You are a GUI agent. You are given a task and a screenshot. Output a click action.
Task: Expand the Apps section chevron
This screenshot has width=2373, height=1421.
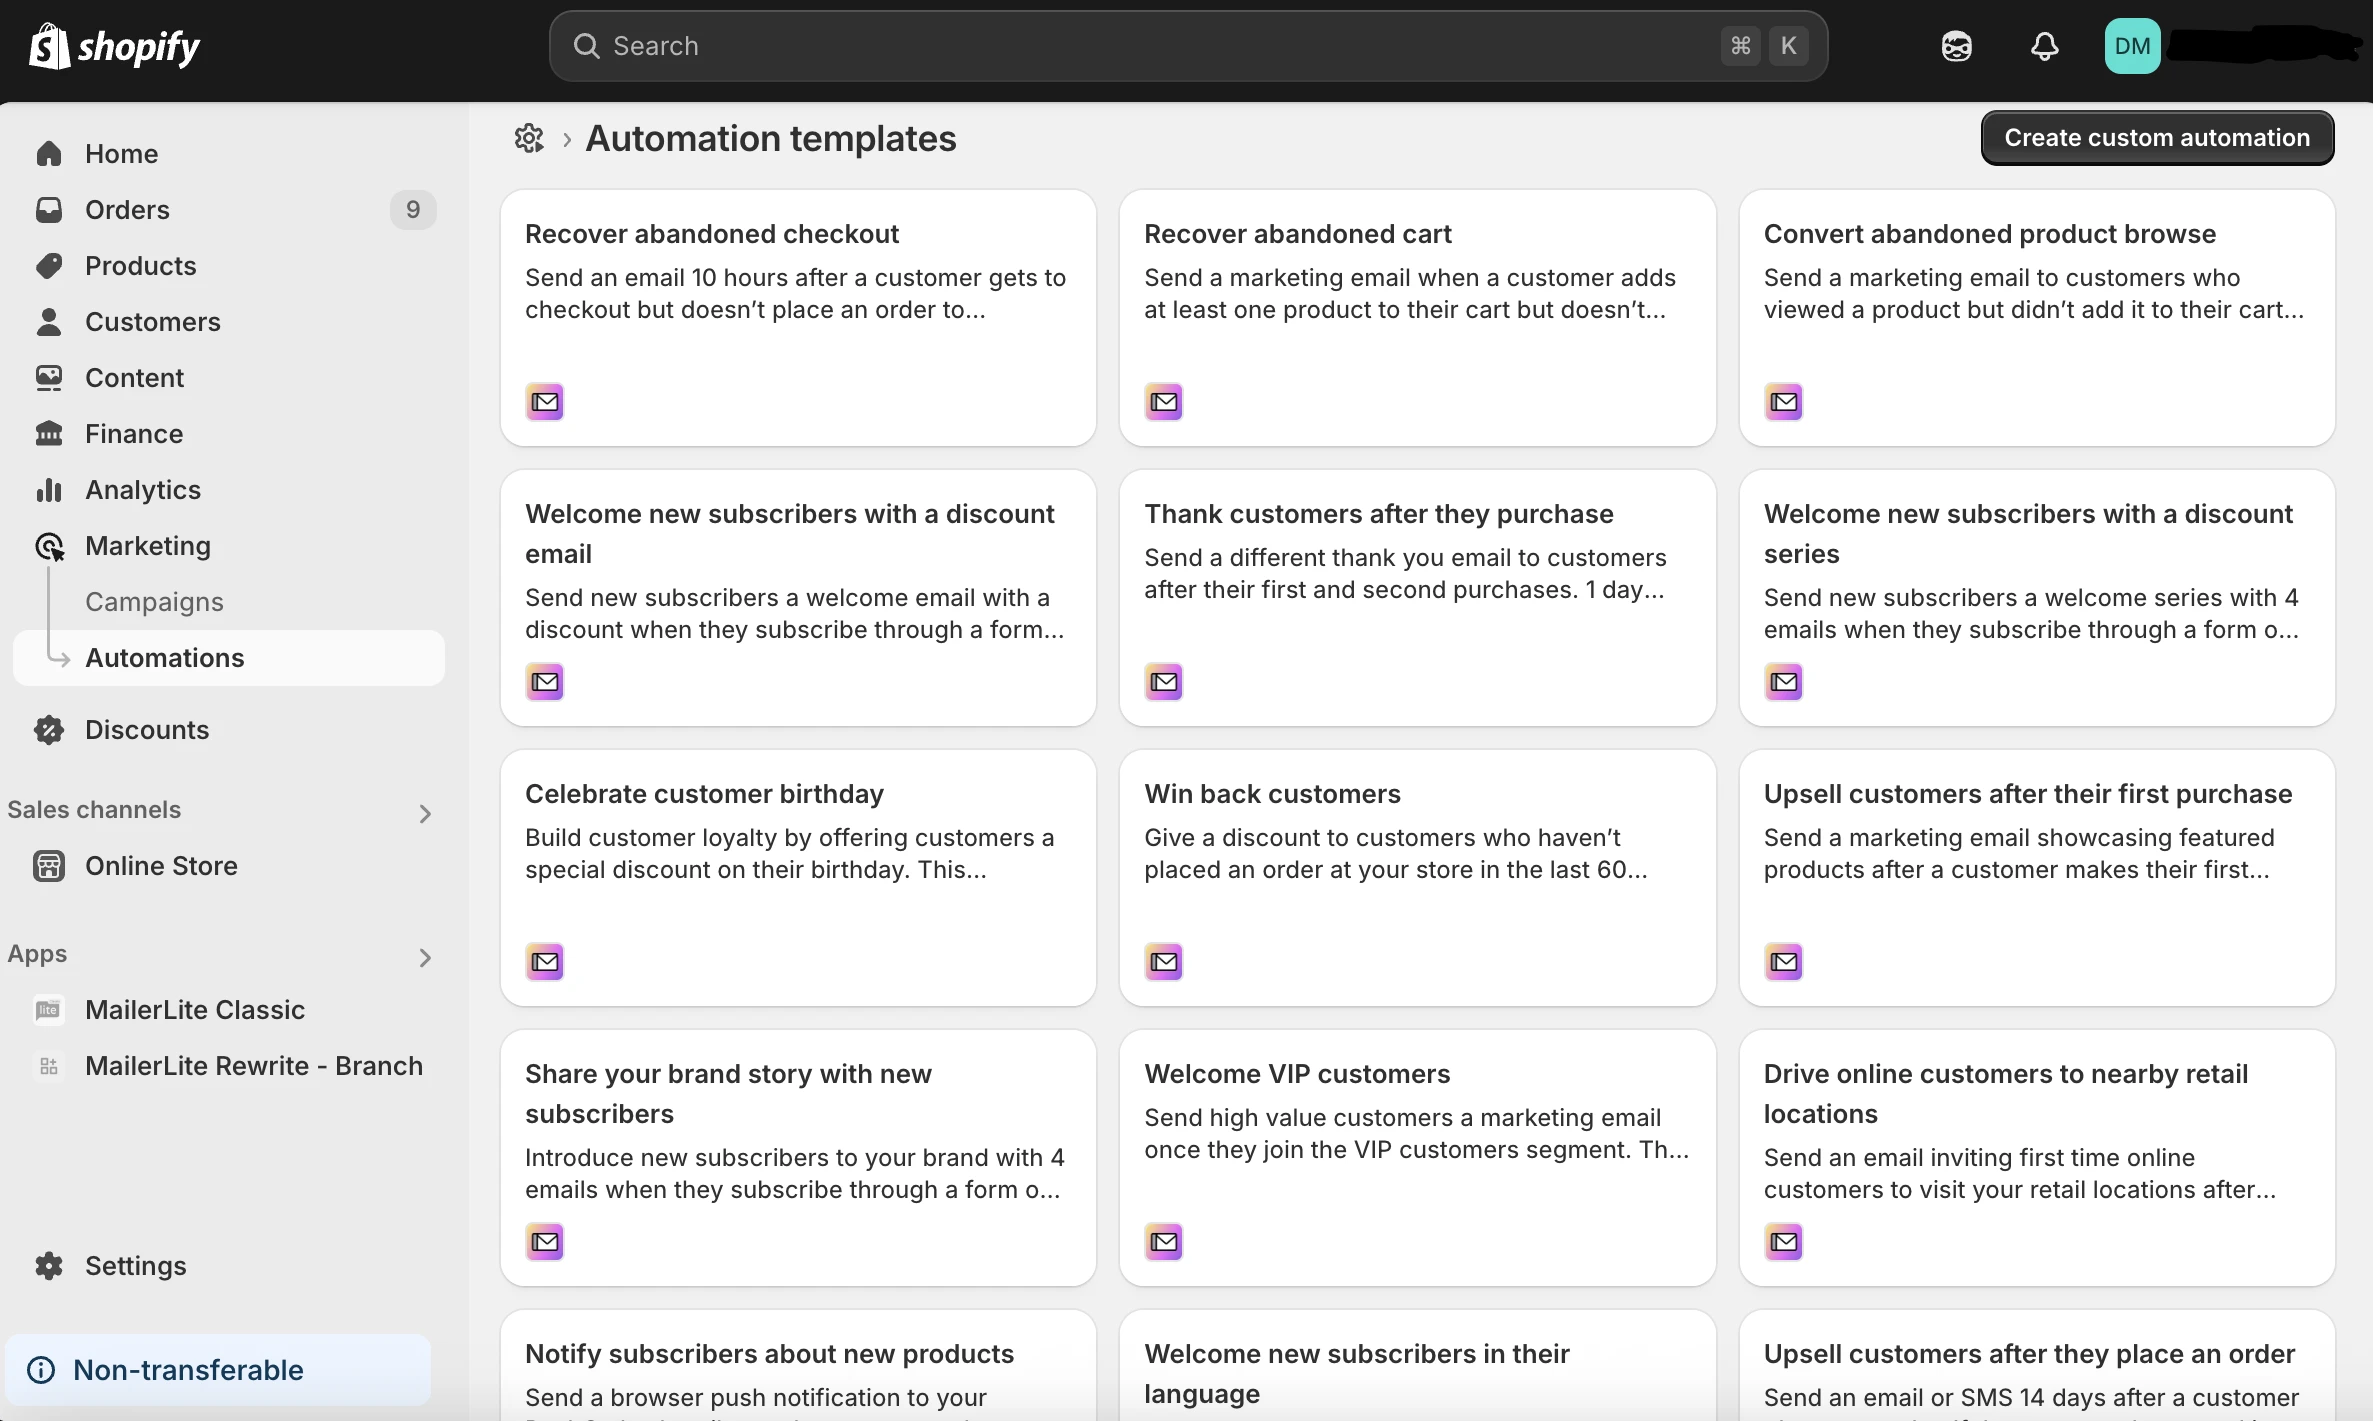tap(425, 957)
